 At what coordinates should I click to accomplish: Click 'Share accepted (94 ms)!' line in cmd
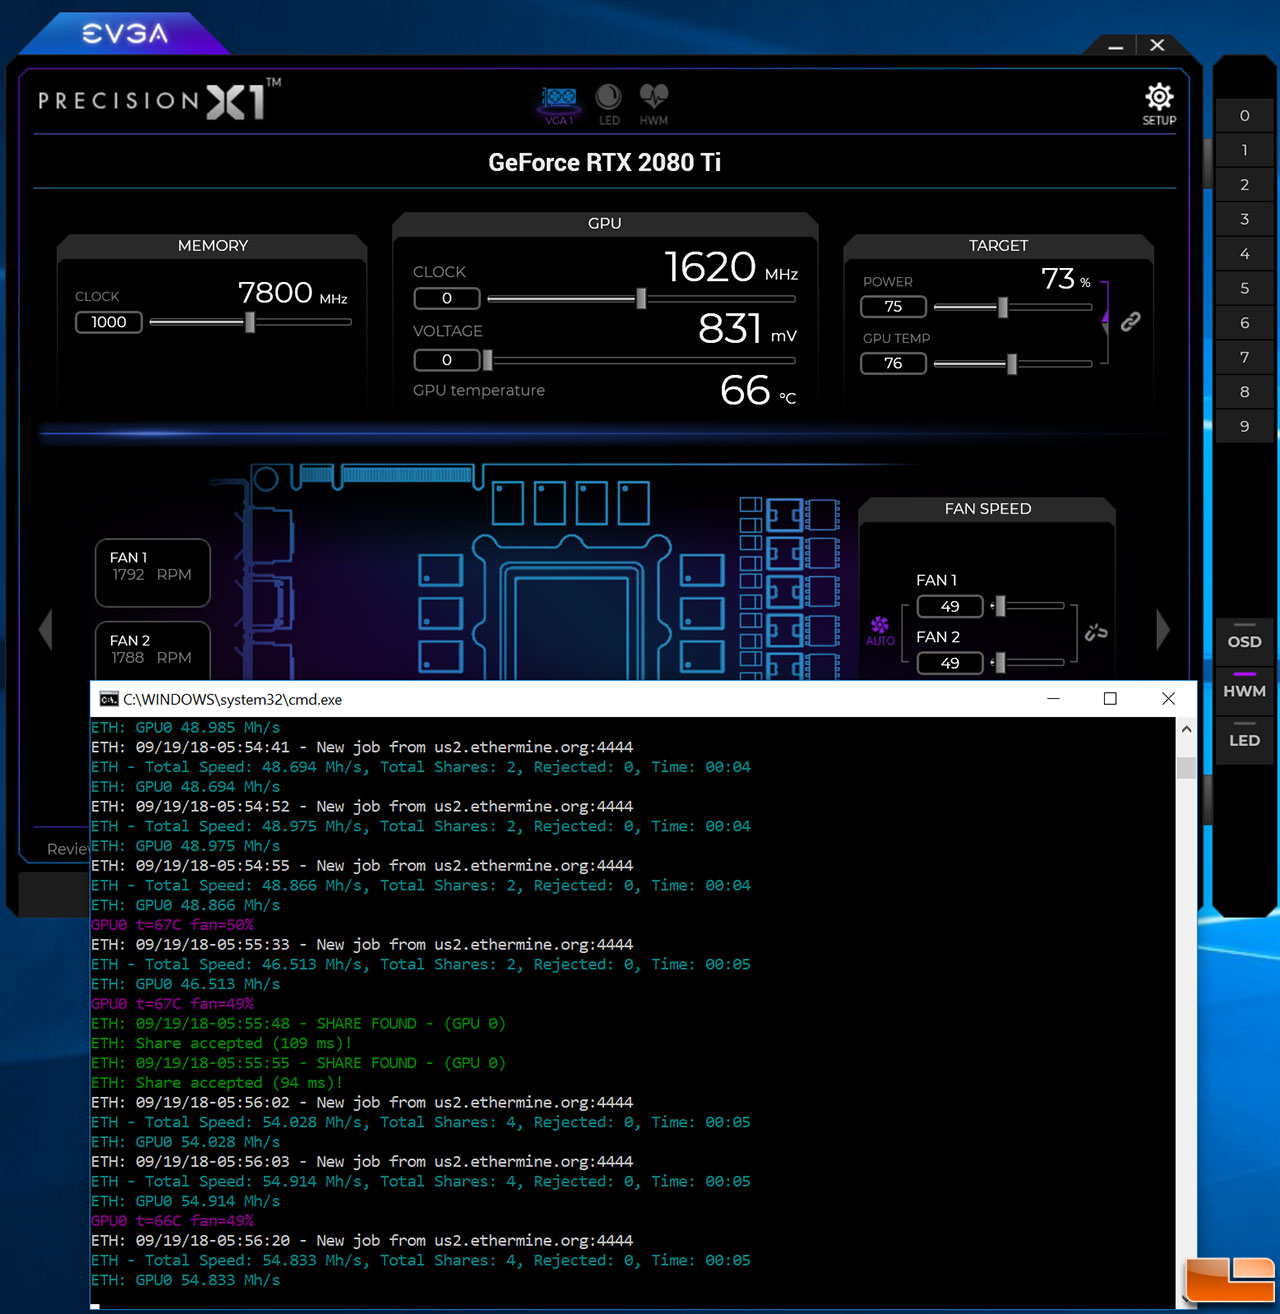217,1083
